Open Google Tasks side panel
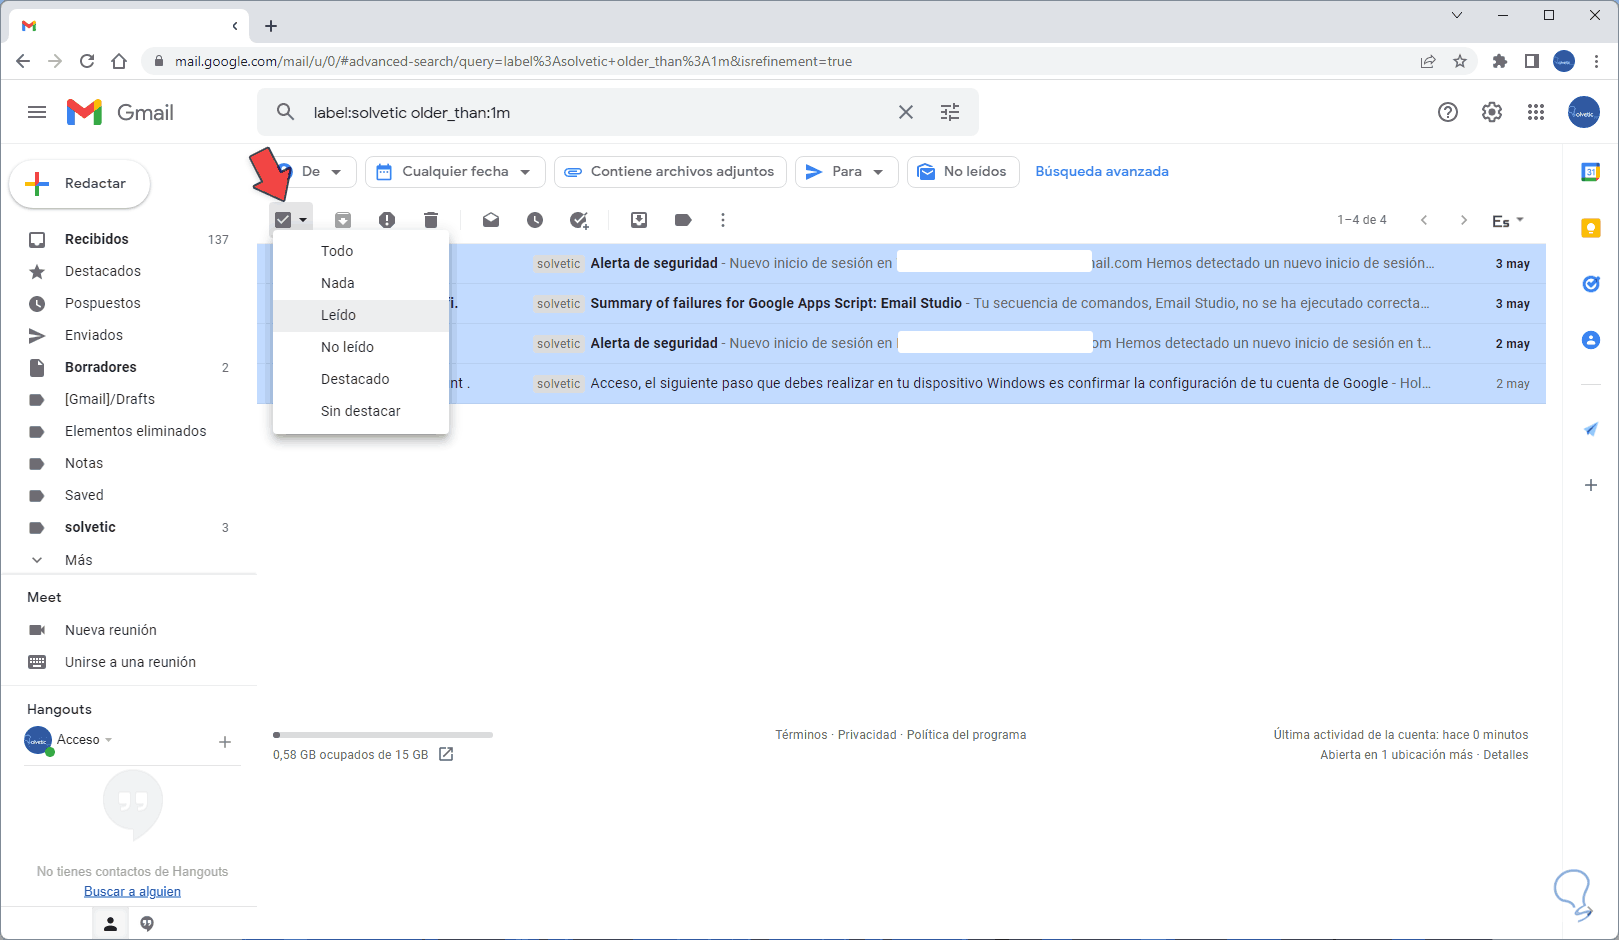 coord(1591,284)
